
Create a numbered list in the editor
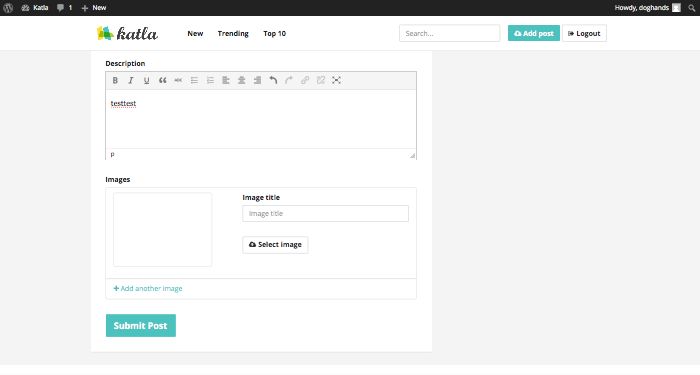click(210, 80)
